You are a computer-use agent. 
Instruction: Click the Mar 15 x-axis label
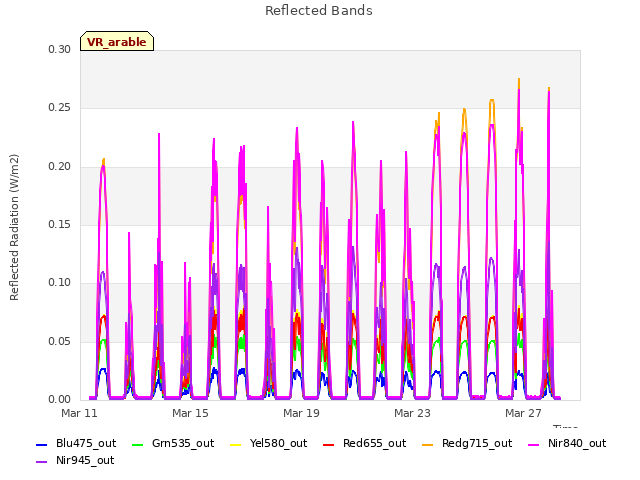190,413
